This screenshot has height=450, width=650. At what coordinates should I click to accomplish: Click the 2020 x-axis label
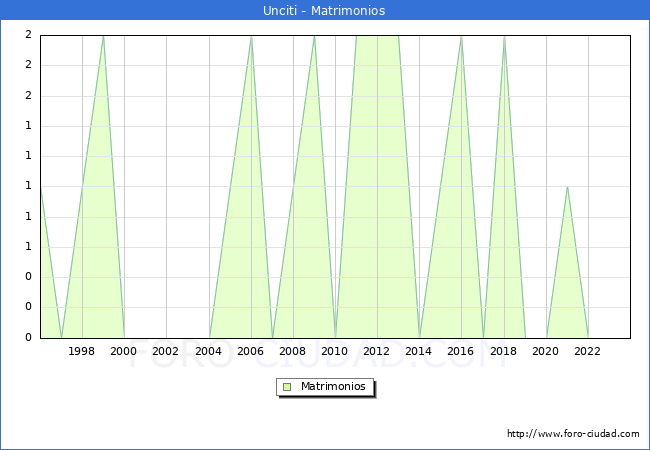point(545,351)
